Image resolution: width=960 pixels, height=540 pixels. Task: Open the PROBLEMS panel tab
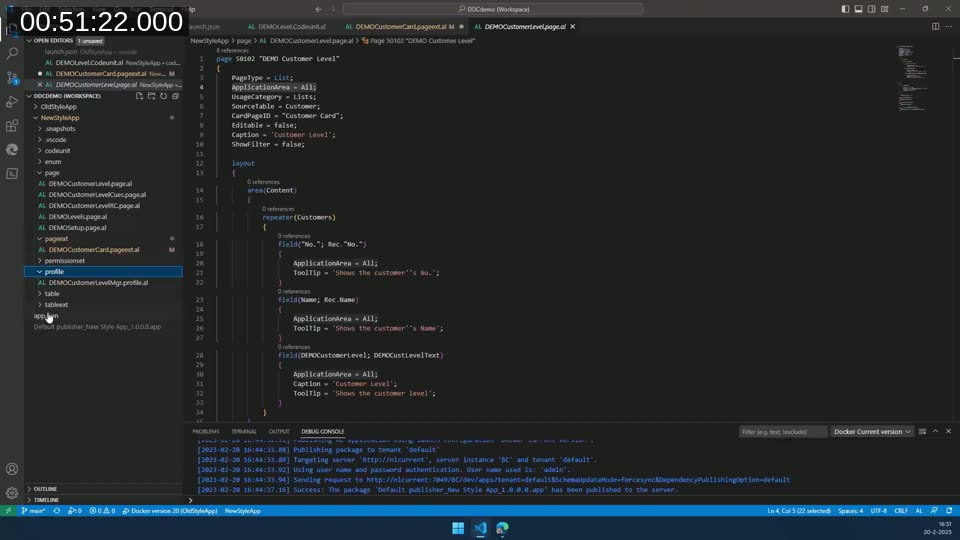[206, 432]
